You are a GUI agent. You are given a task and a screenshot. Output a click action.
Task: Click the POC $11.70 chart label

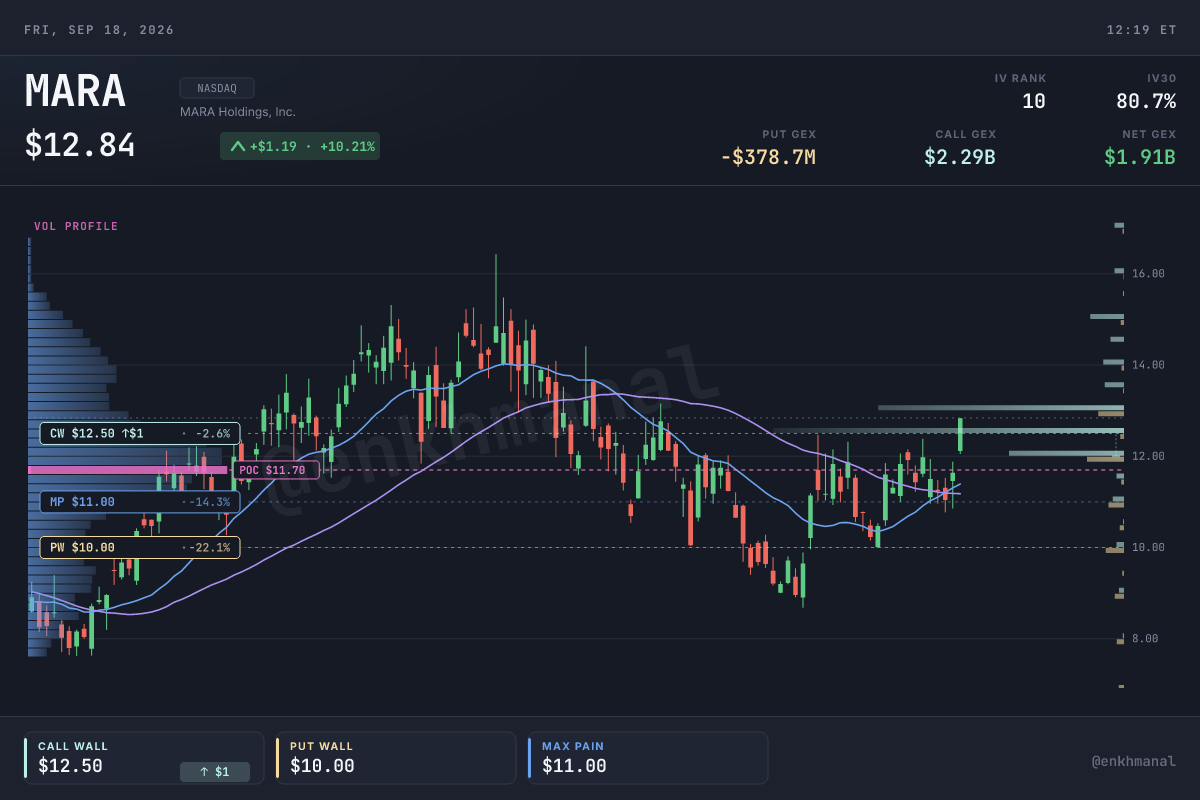coord(276,470)
